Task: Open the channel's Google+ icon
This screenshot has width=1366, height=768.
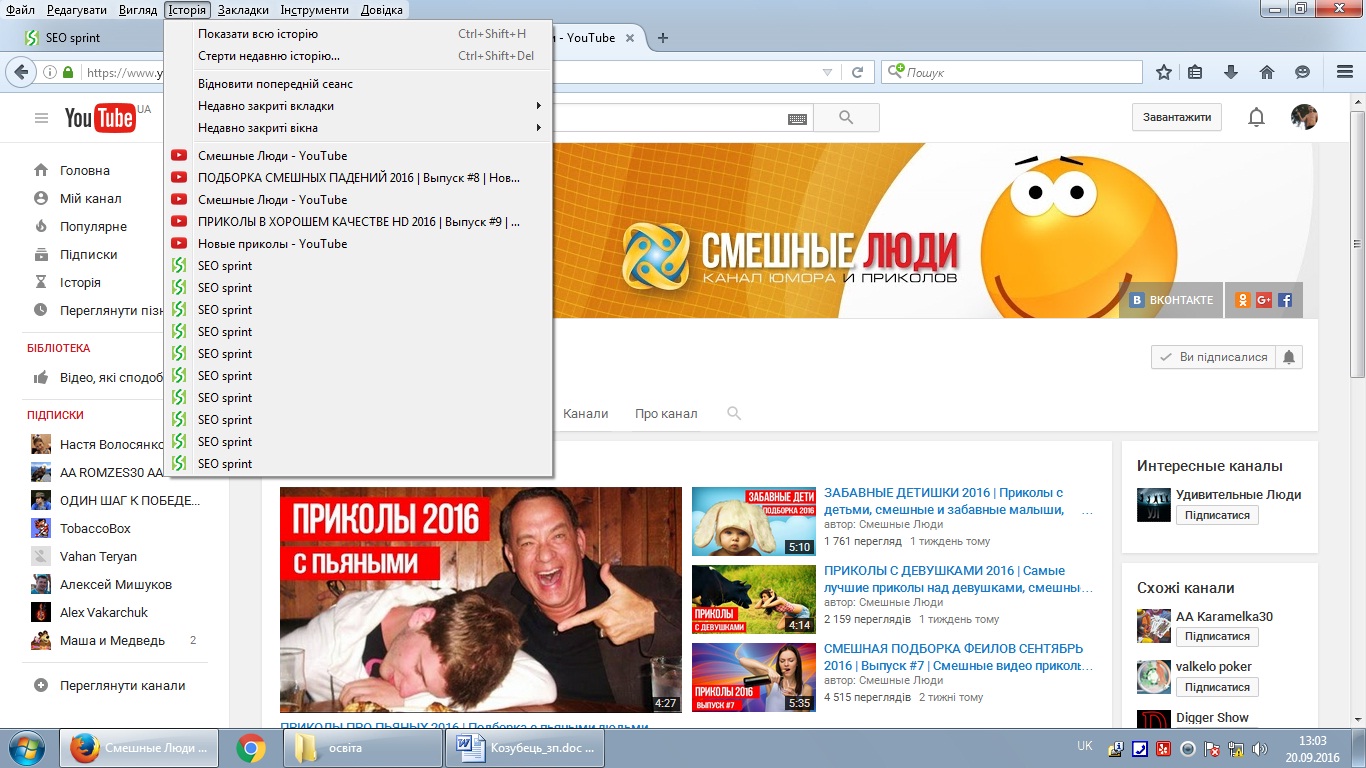Action: 1264,300
